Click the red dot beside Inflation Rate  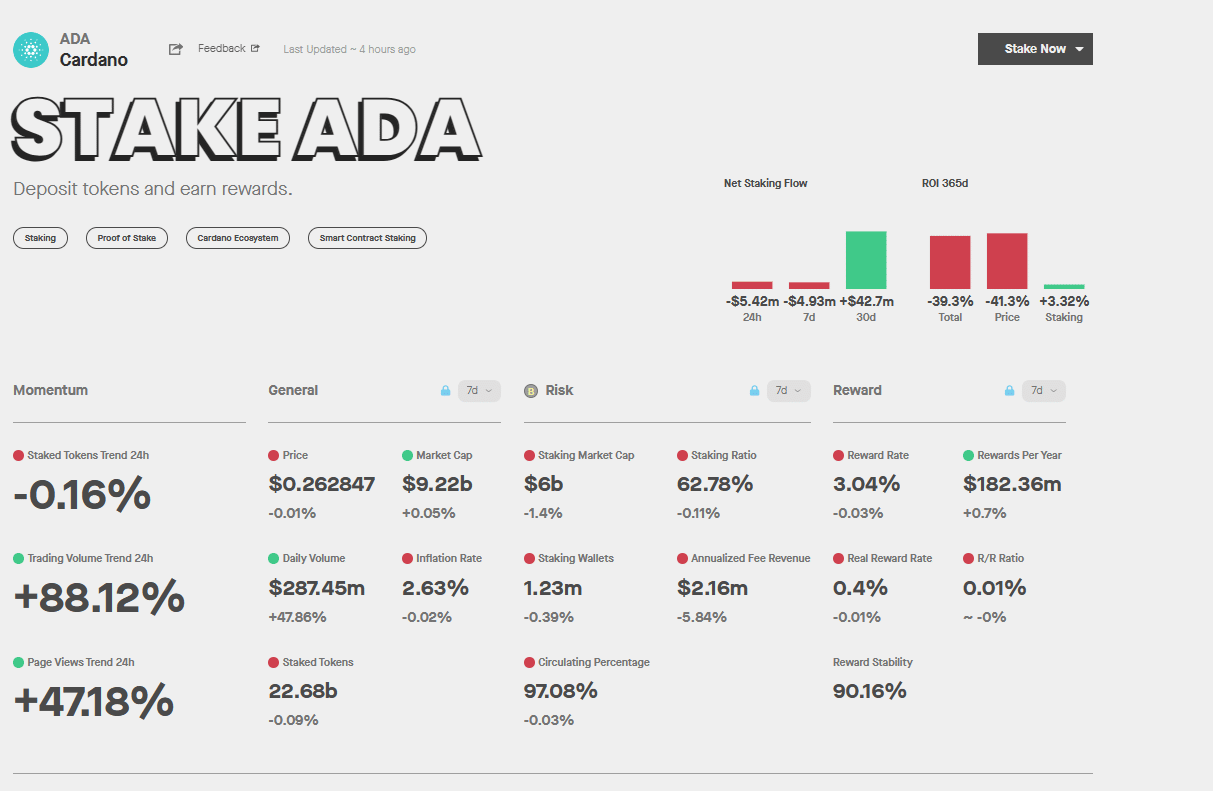point(407,559)
